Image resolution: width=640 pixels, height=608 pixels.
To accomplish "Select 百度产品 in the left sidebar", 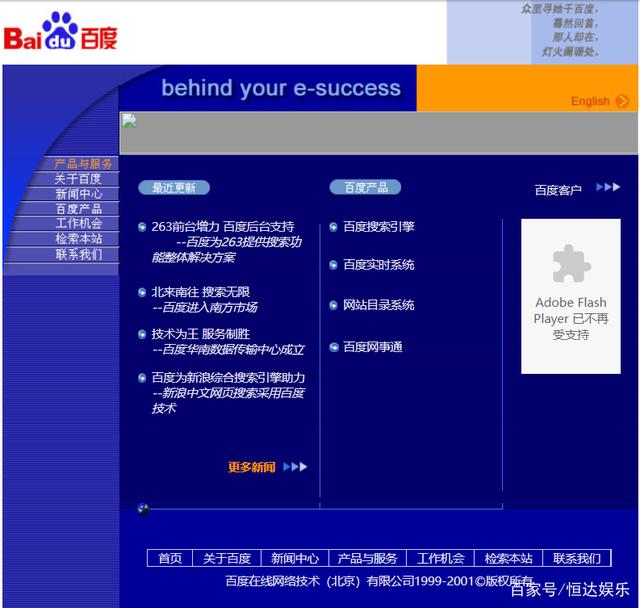I will [x=79, y=209].
